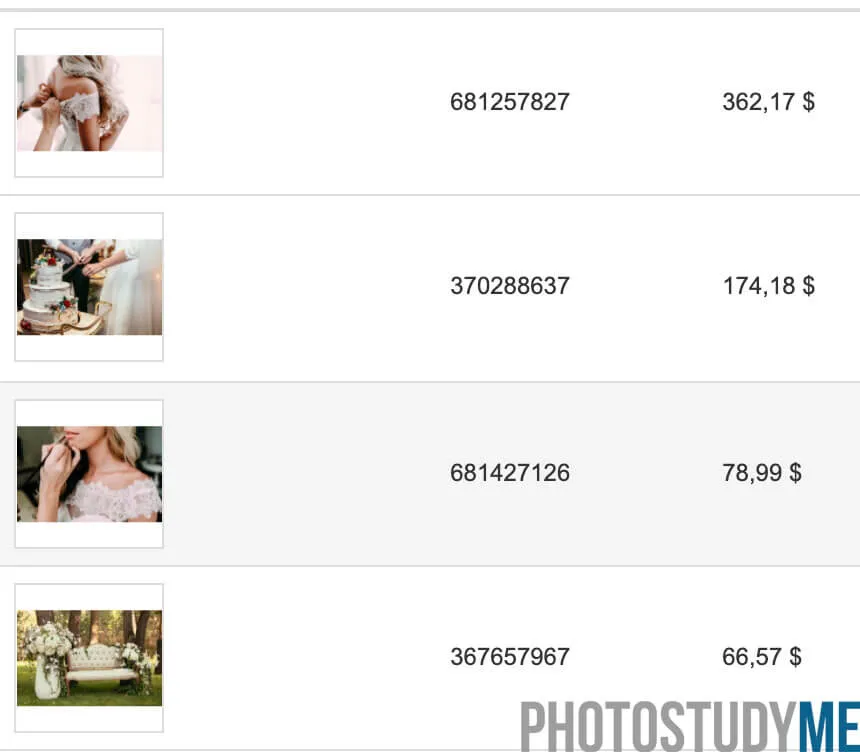Click the dollar sign after 78,99
Screen dimensions: 860x752
(x=795, y=473)
